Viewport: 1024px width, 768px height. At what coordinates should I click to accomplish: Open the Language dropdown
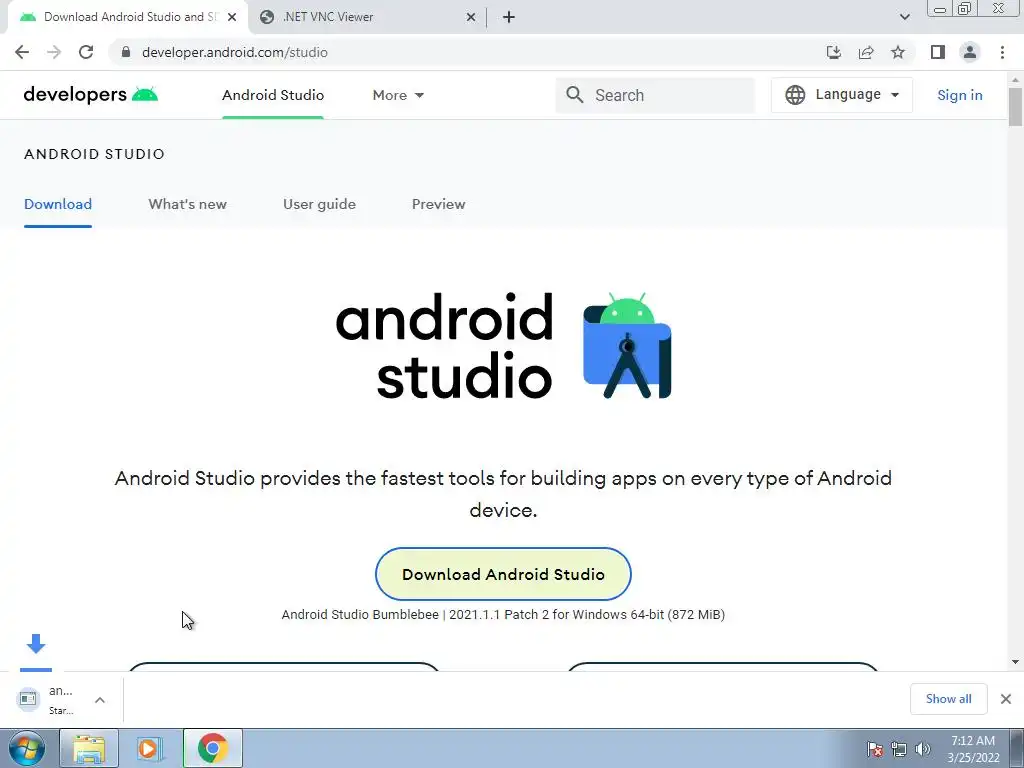(842, 95)
